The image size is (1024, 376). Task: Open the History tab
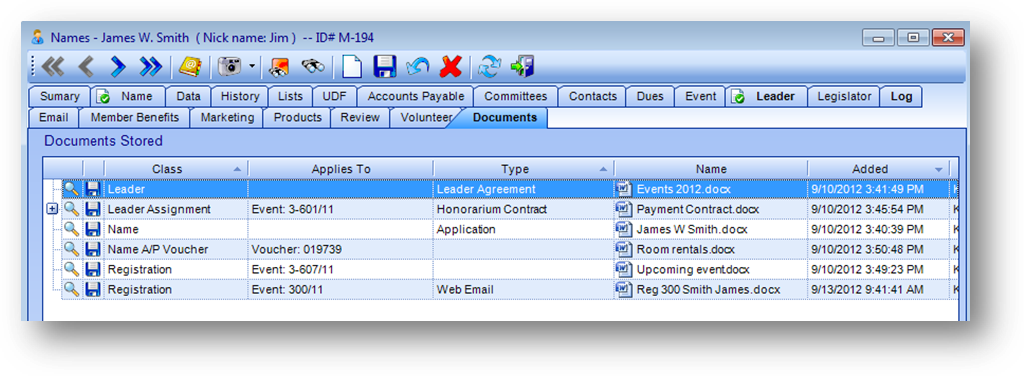click(x=240, y=97)
